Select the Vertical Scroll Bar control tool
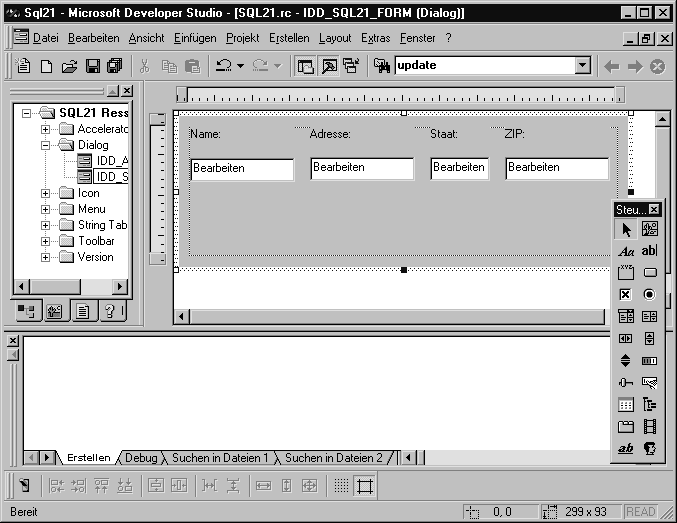 pos(649,339)
